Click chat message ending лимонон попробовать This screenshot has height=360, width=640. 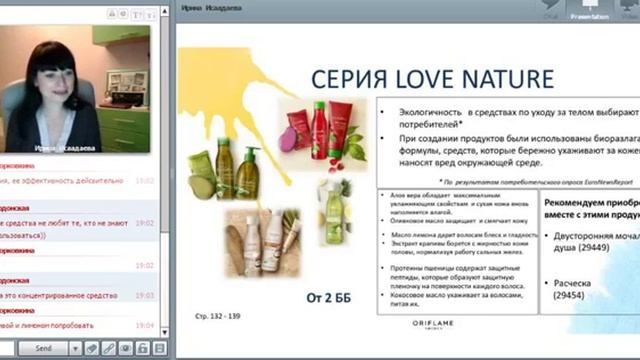pyautogui.click(x=47, y=325)
